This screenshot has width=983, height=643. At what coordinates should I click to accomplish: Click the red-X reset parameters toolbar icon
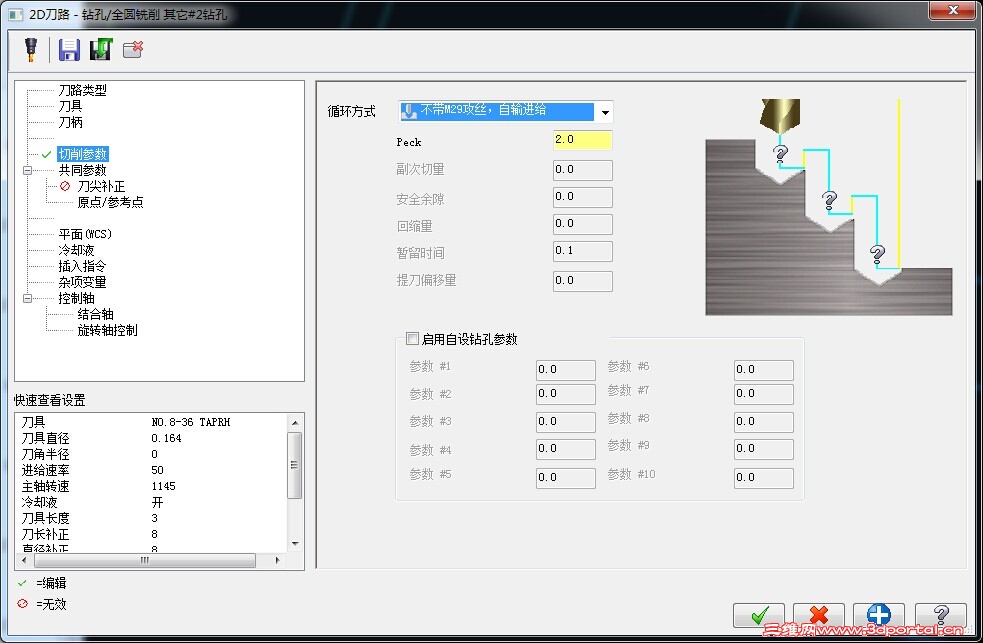pos(133,50)
